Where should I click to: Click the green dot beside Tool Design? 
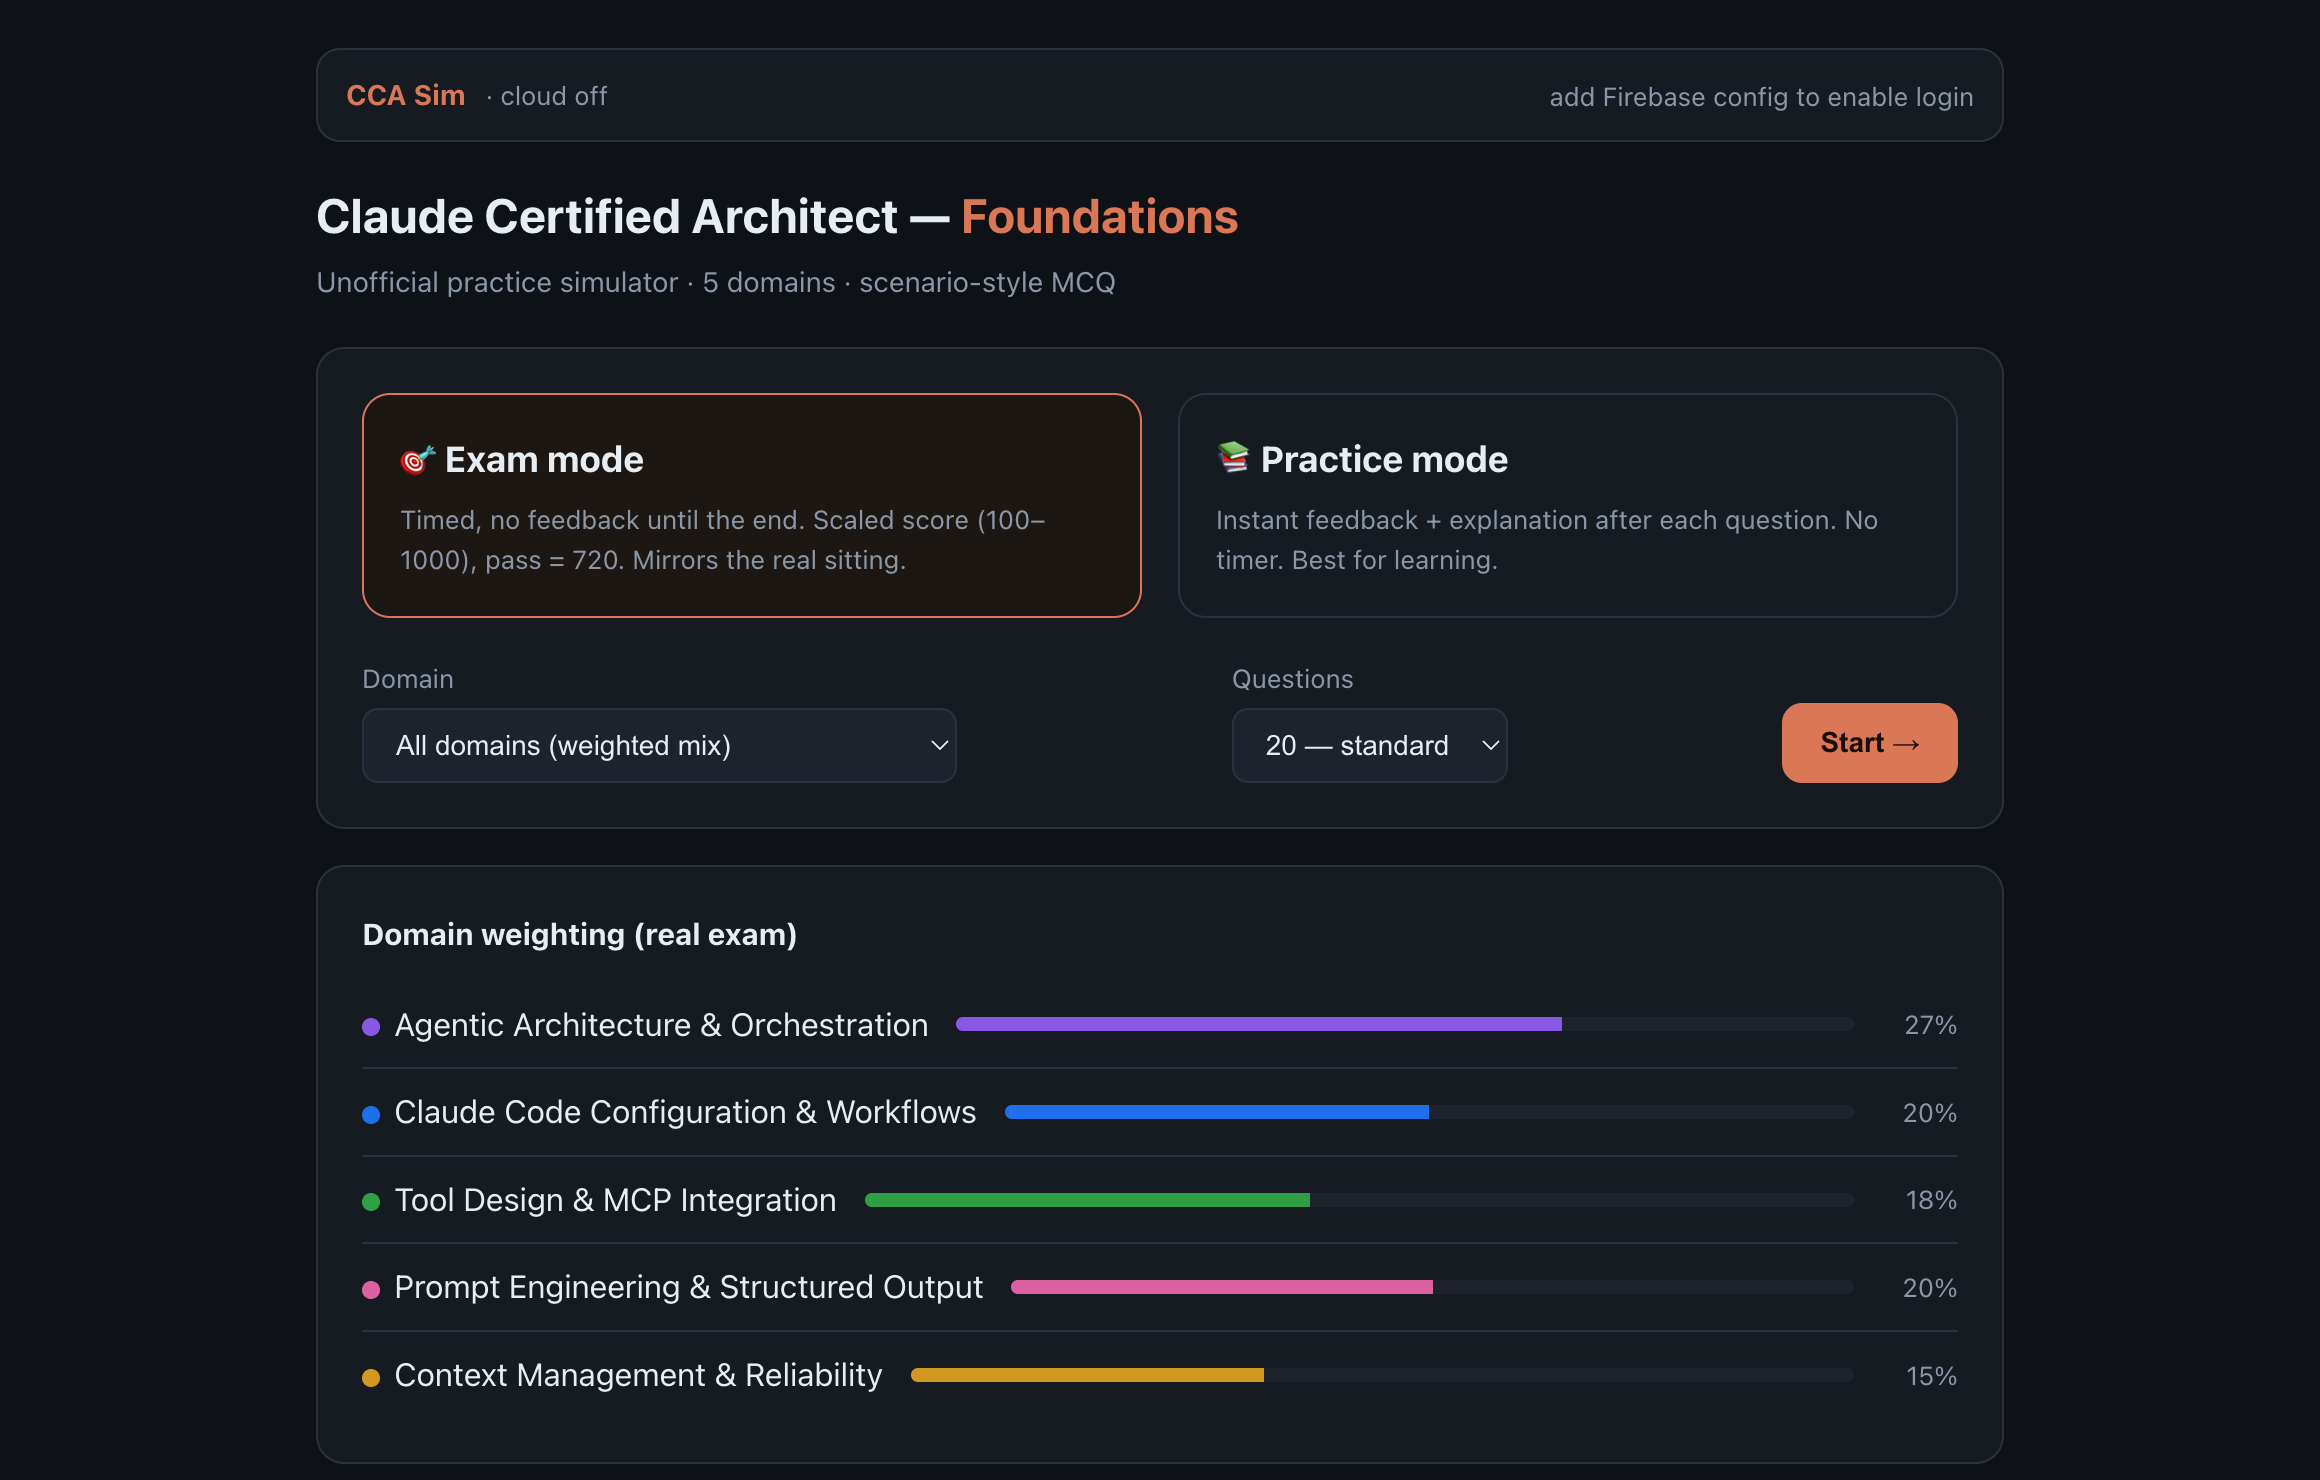[x=371, y=1202]
